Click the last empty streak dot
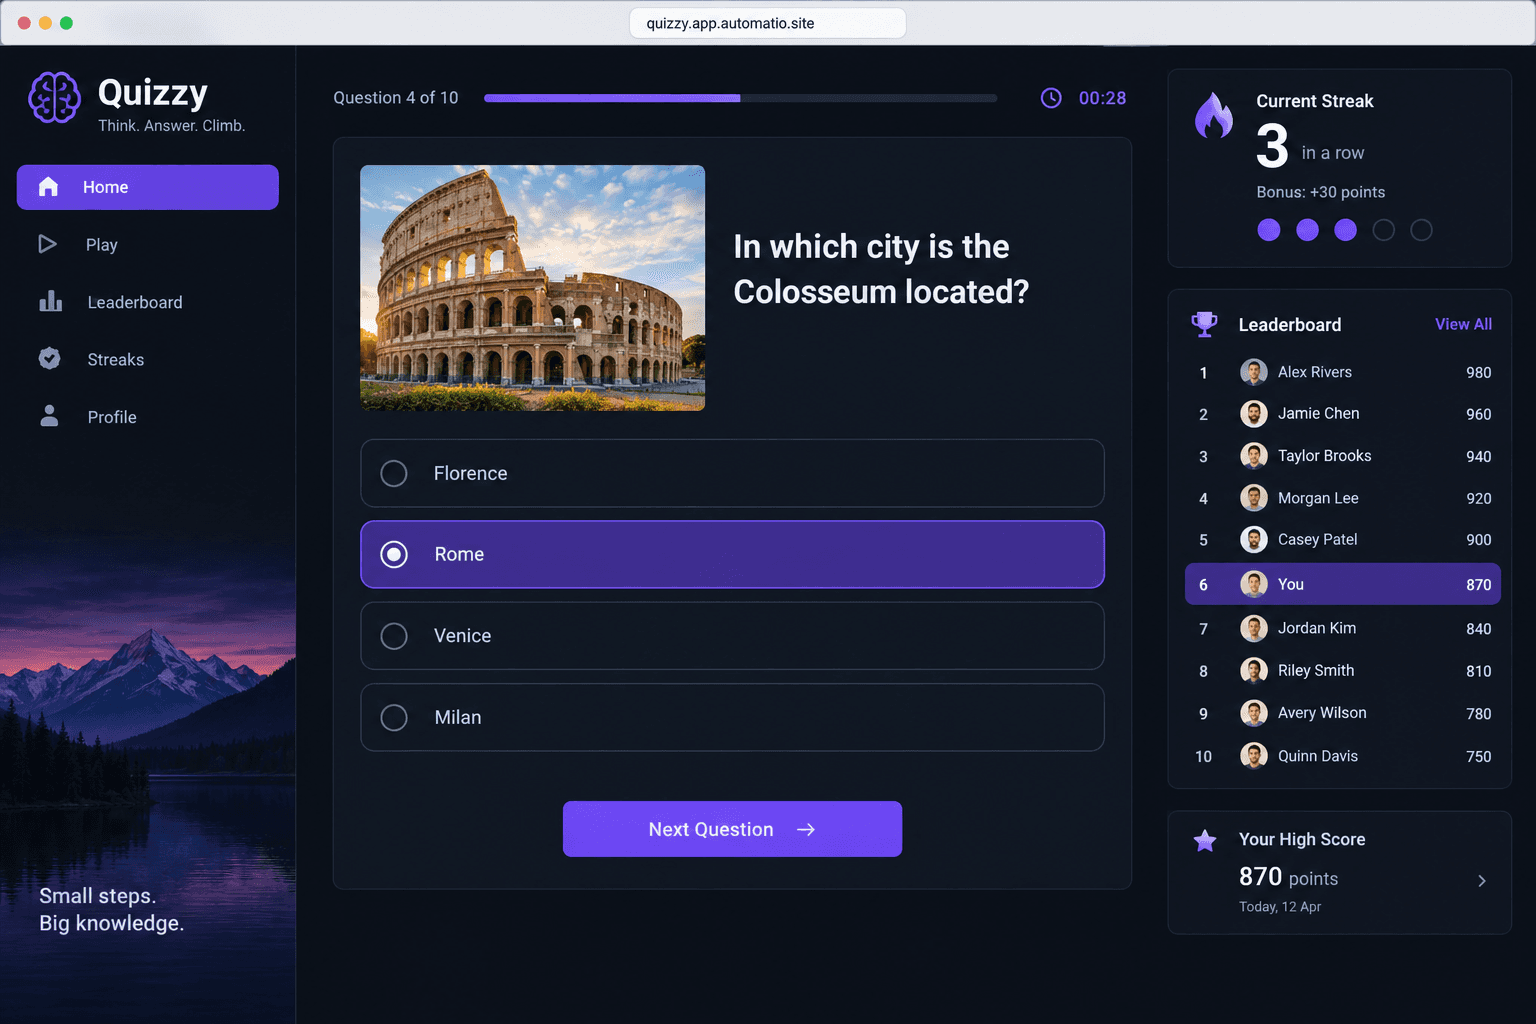1536x1024 pixels. click(x=1421, y=230)
